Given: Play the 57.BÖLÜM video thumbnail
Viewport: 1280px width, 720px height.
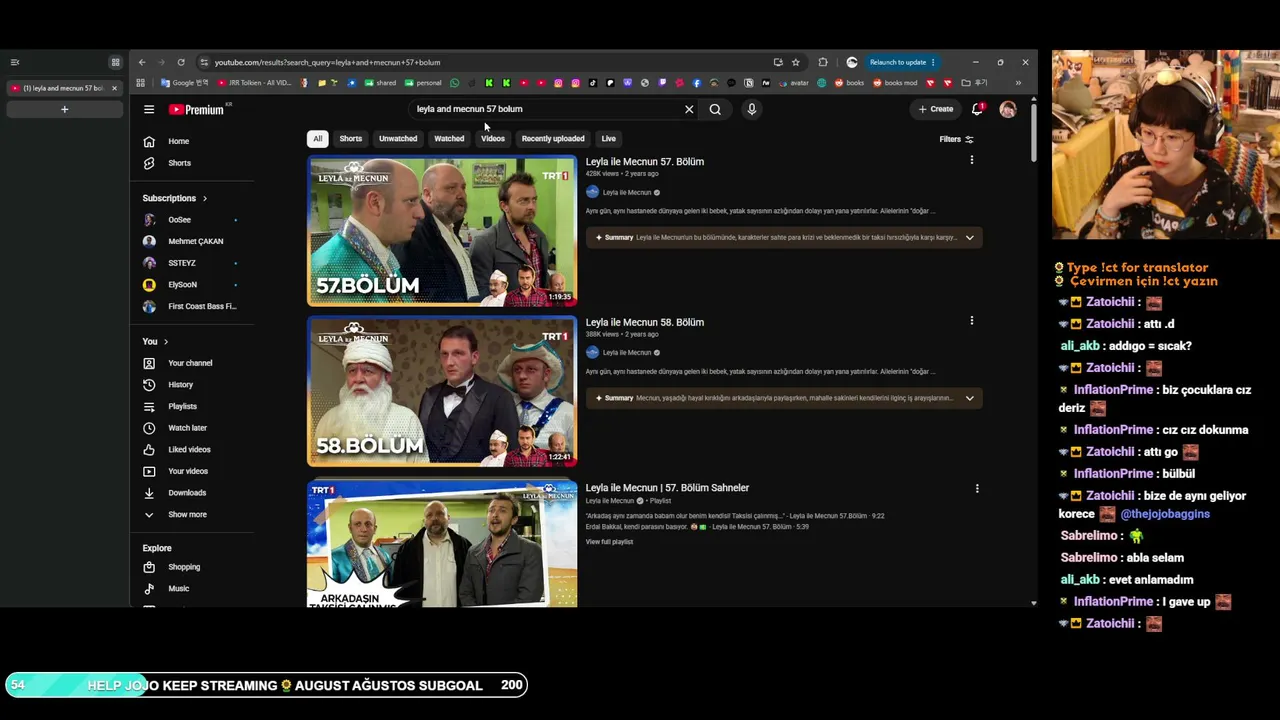Looking at the screenshot, I should tap(442, 231).
